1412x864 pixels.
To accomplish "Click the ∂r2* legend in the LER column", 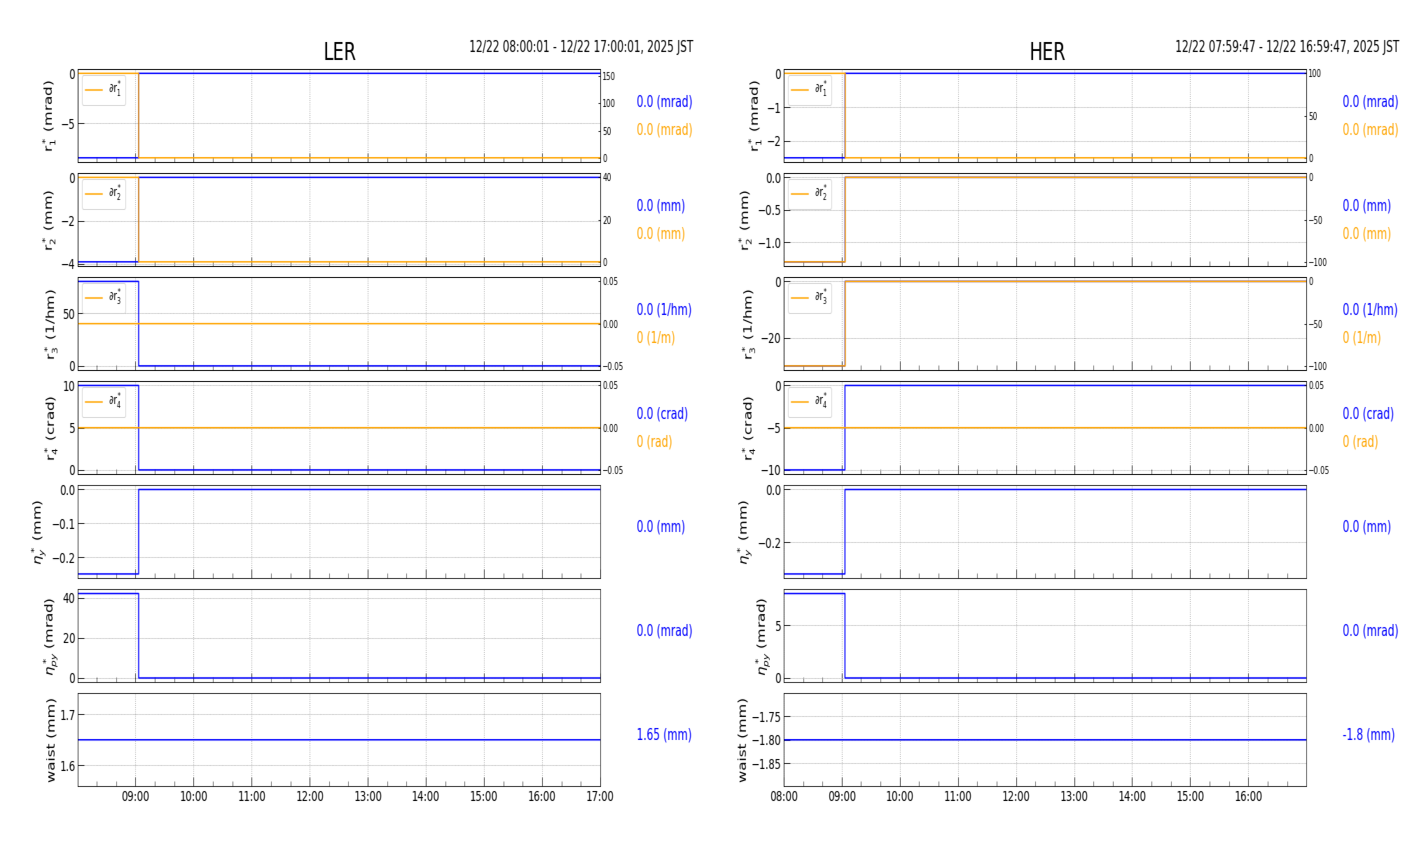I will [x=104, y=194].
